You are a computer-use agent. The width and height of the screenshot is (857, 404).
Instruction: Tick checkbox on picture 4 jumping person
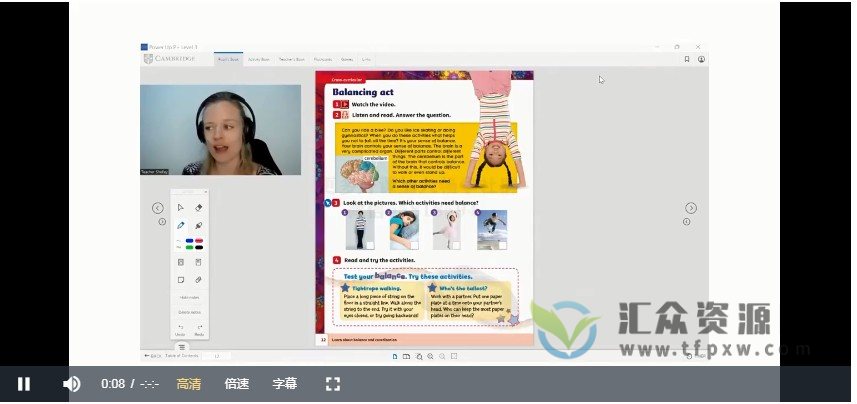pyautogui.click(x=502, y=245)
